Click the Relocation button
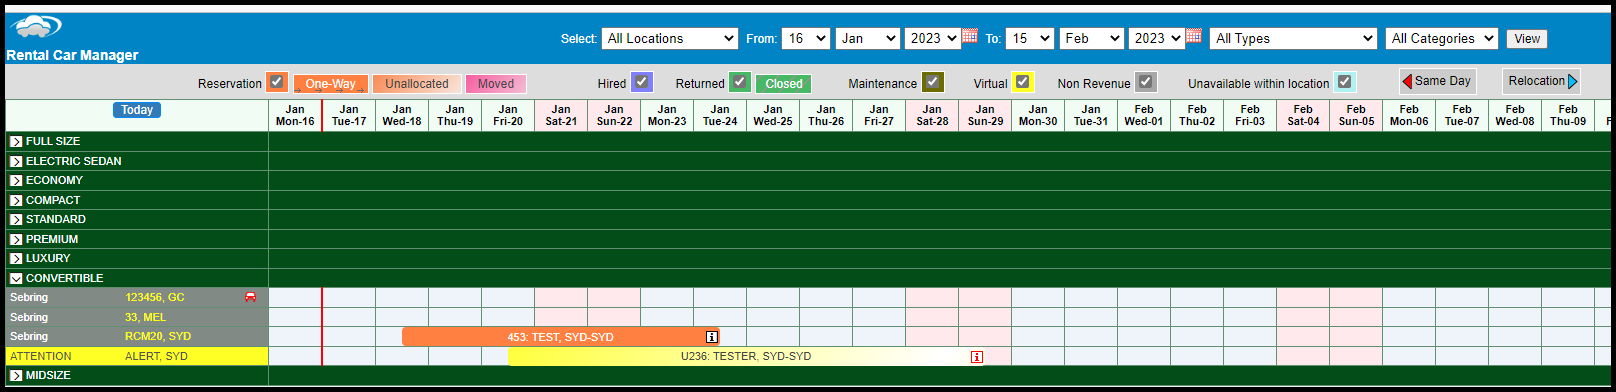The width and height of the screenshot is (1616, 392). click(1542, 81)
